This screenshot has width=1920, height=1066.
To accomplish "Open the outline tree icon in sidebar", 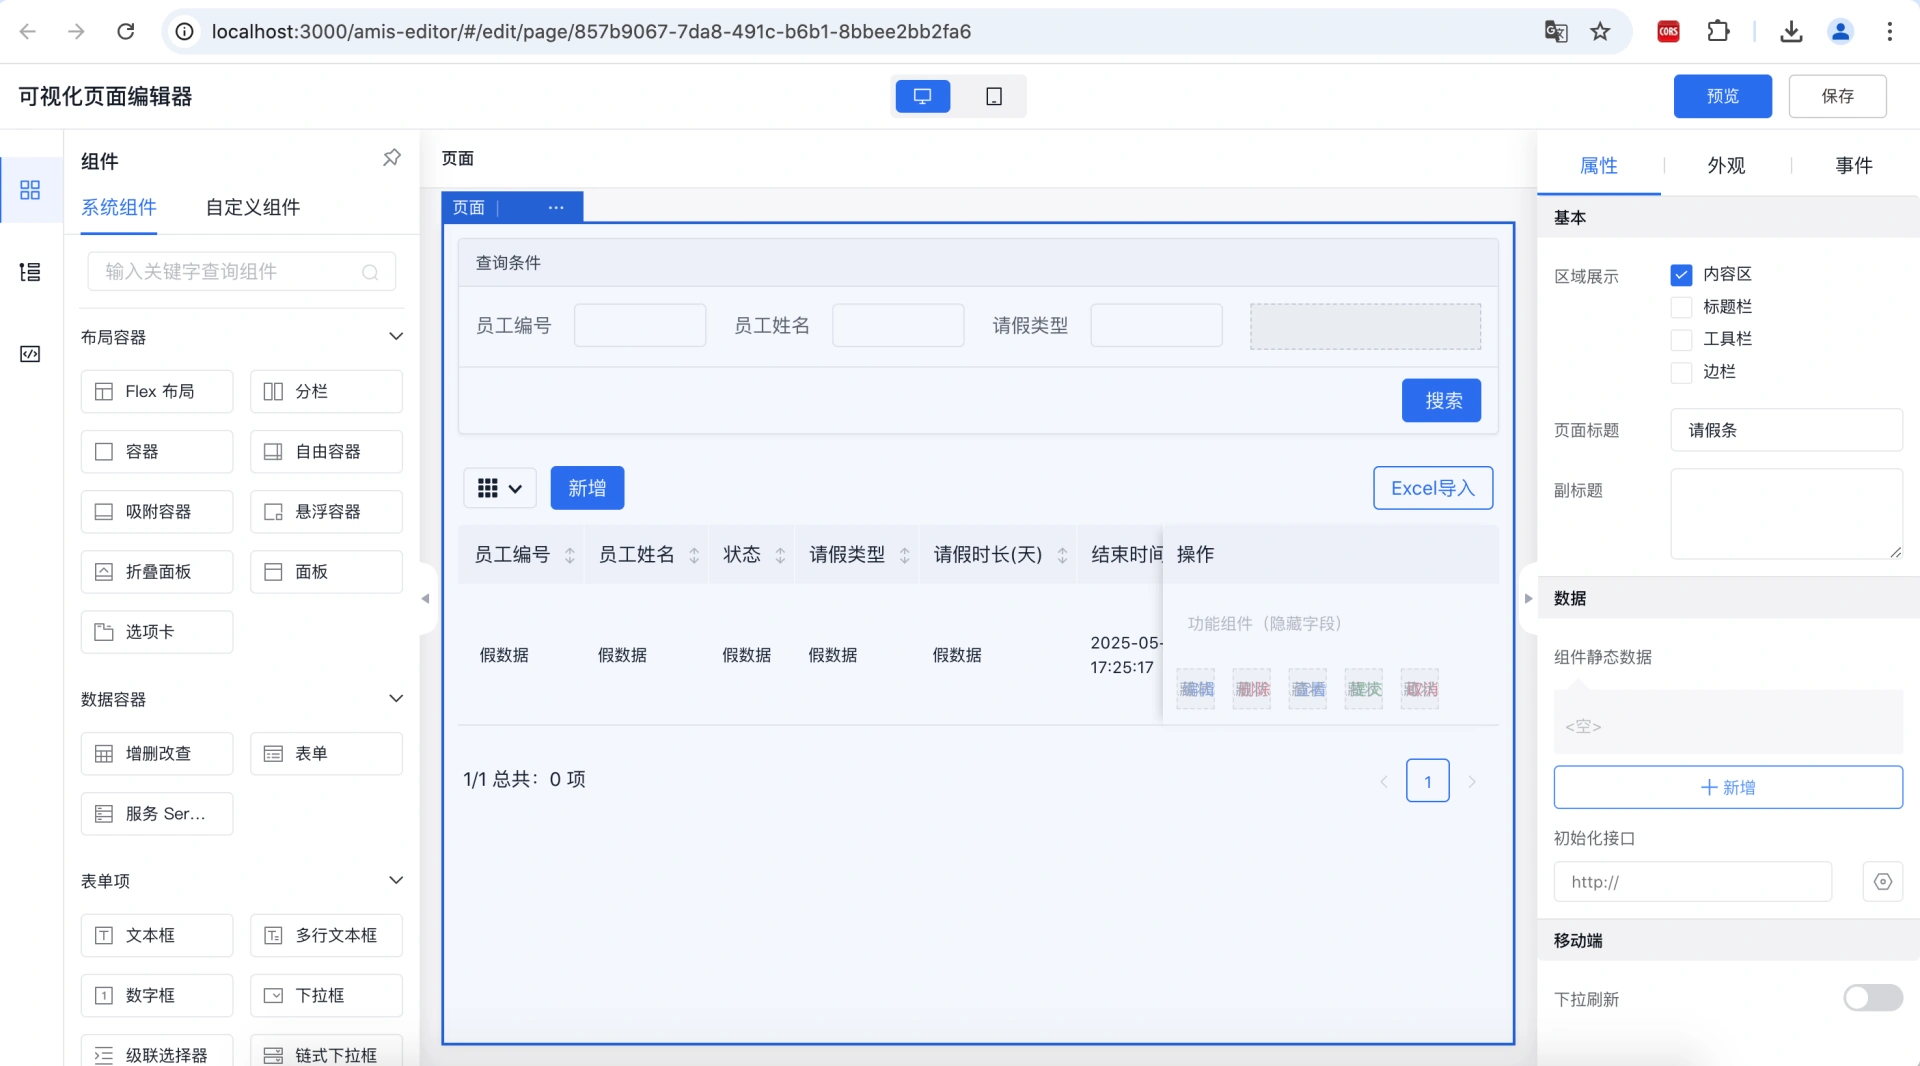I will [x=30, y=272].
